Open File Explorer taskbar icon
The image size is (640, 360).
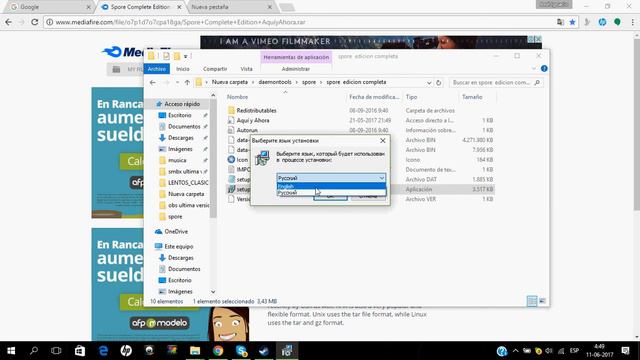click(x=195, y=351)
